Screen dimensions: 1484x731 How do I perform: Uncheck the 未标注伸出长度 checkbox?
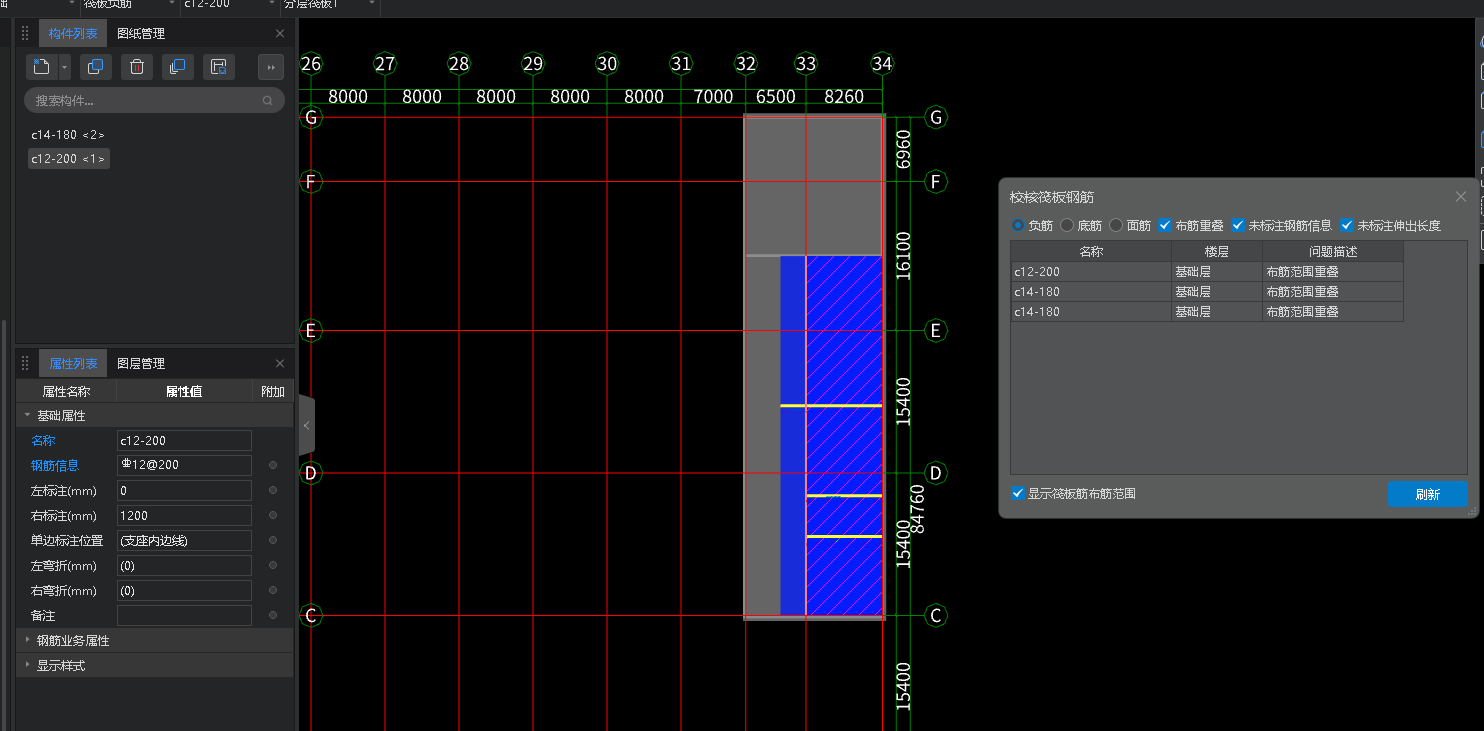[1347, 225]
